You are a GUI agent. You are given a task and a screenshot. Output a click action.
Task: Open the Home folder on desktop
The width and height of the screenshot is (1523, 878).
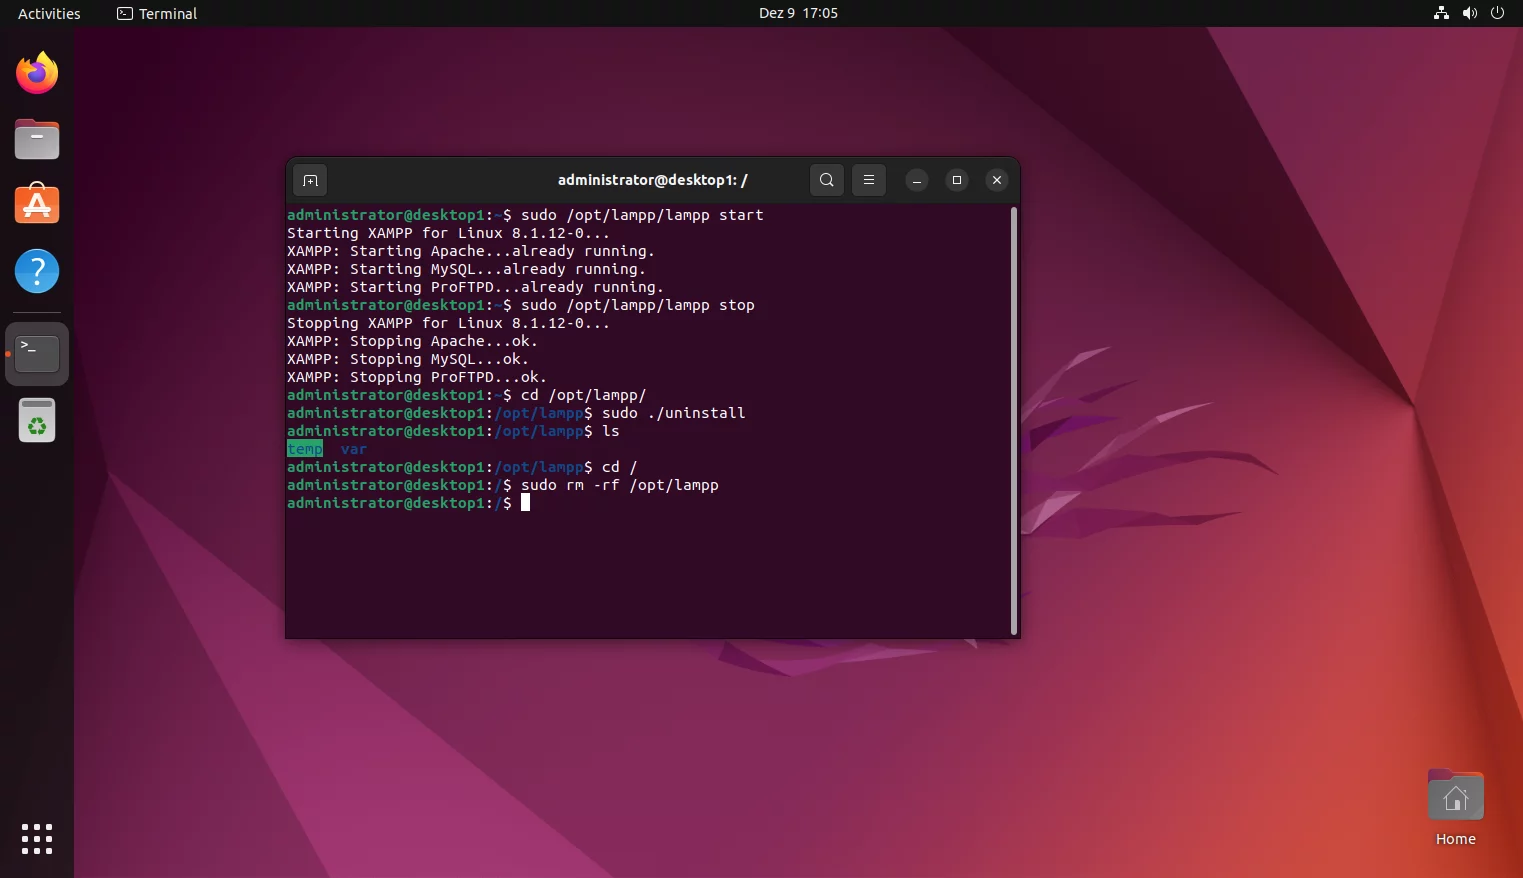coord(1456,808)
